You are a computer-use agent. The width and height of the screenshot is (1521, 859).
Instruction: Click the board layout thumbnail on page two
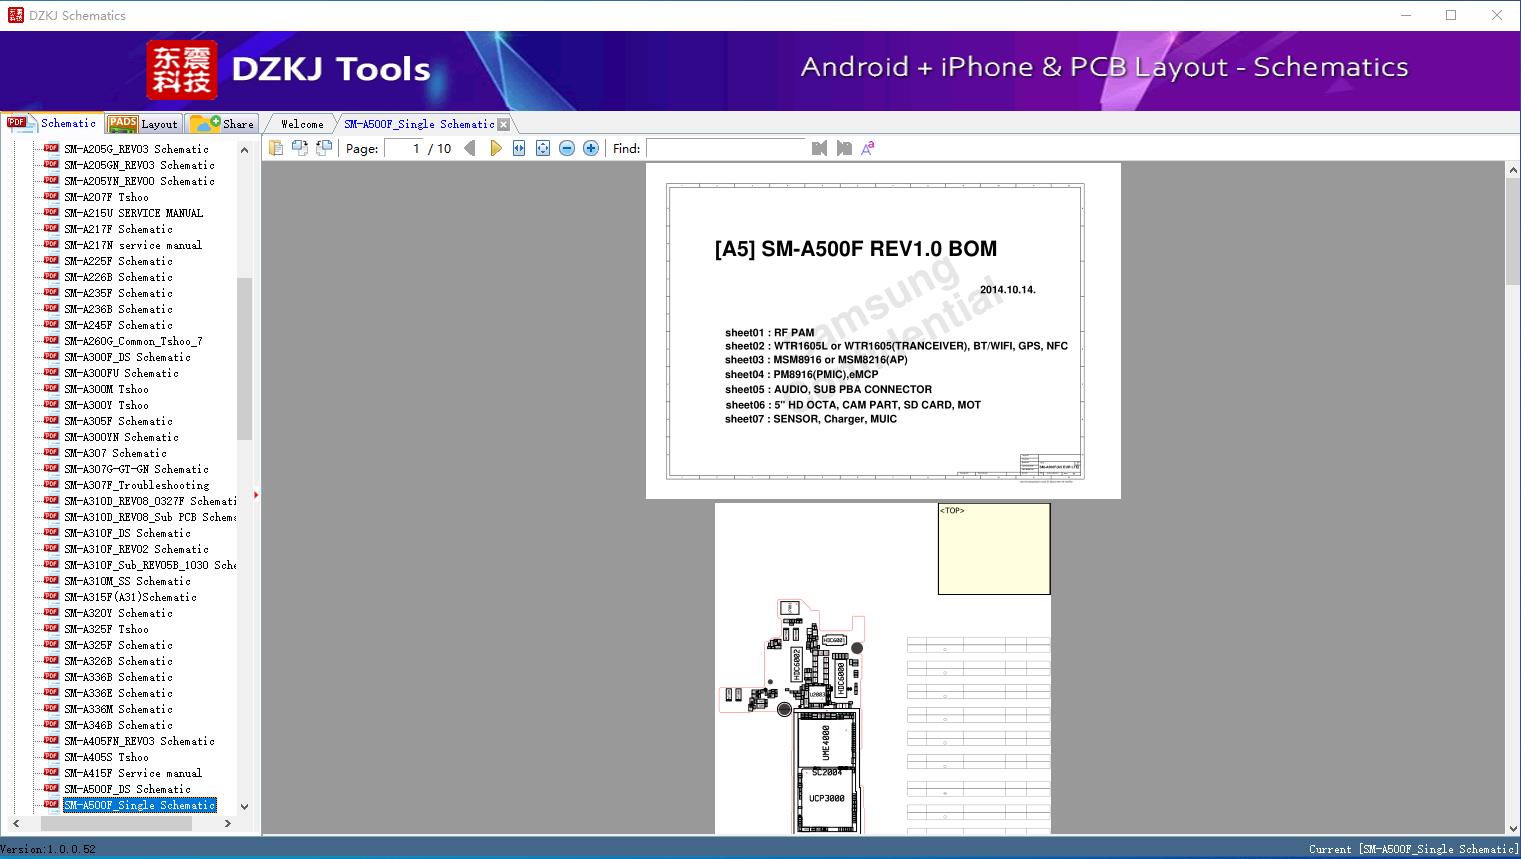[x=790, y=715]
